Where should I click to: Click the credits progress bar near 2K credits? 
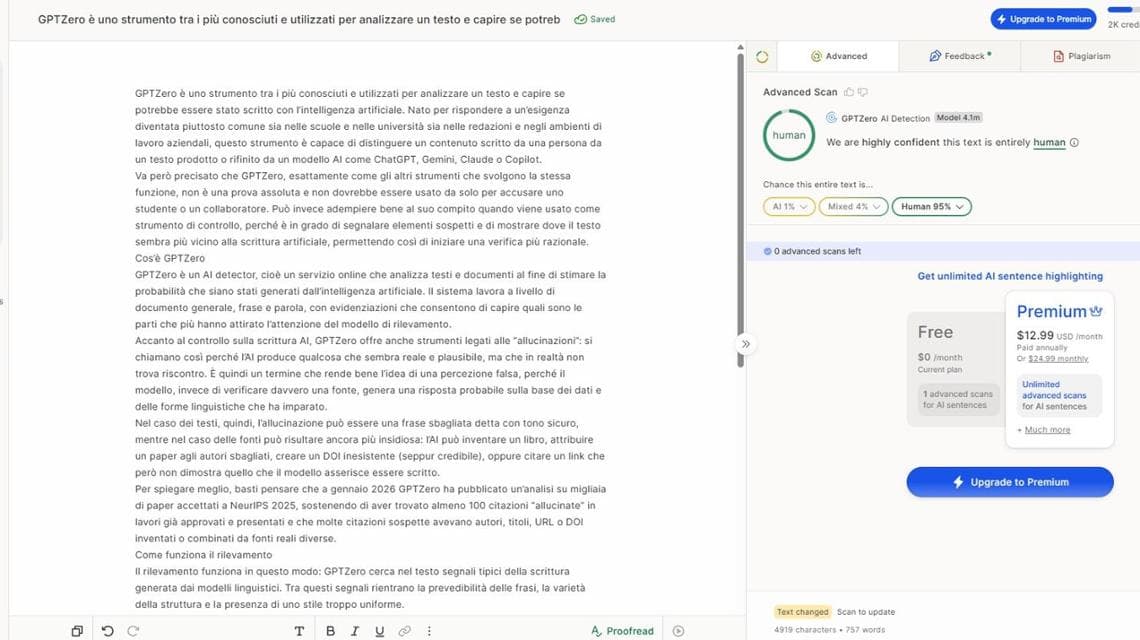click(1123, 9)
